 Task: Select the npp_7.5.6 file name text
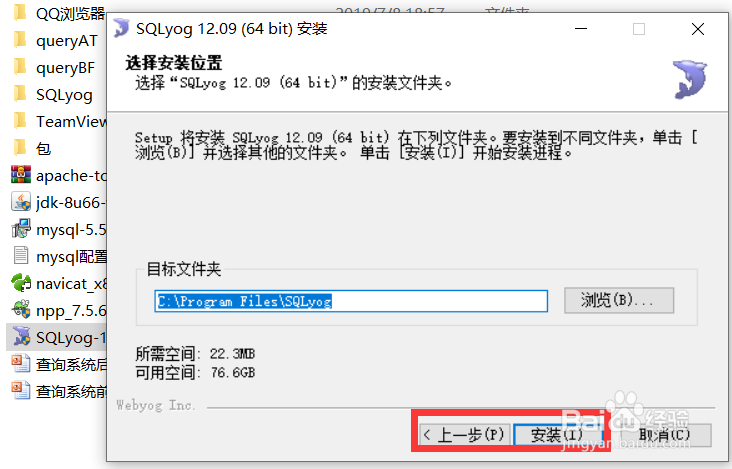click(71, 311)
